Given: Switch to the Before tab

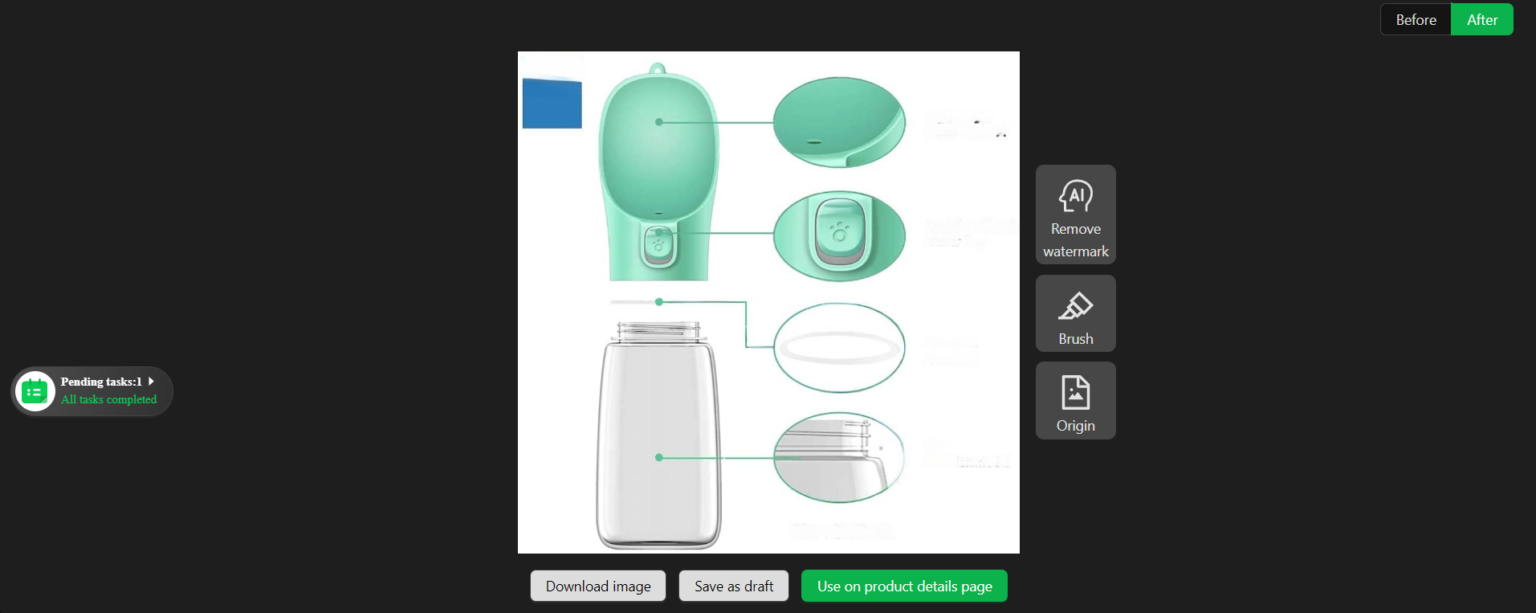Looking at the screenshot, I should 1415,19.
